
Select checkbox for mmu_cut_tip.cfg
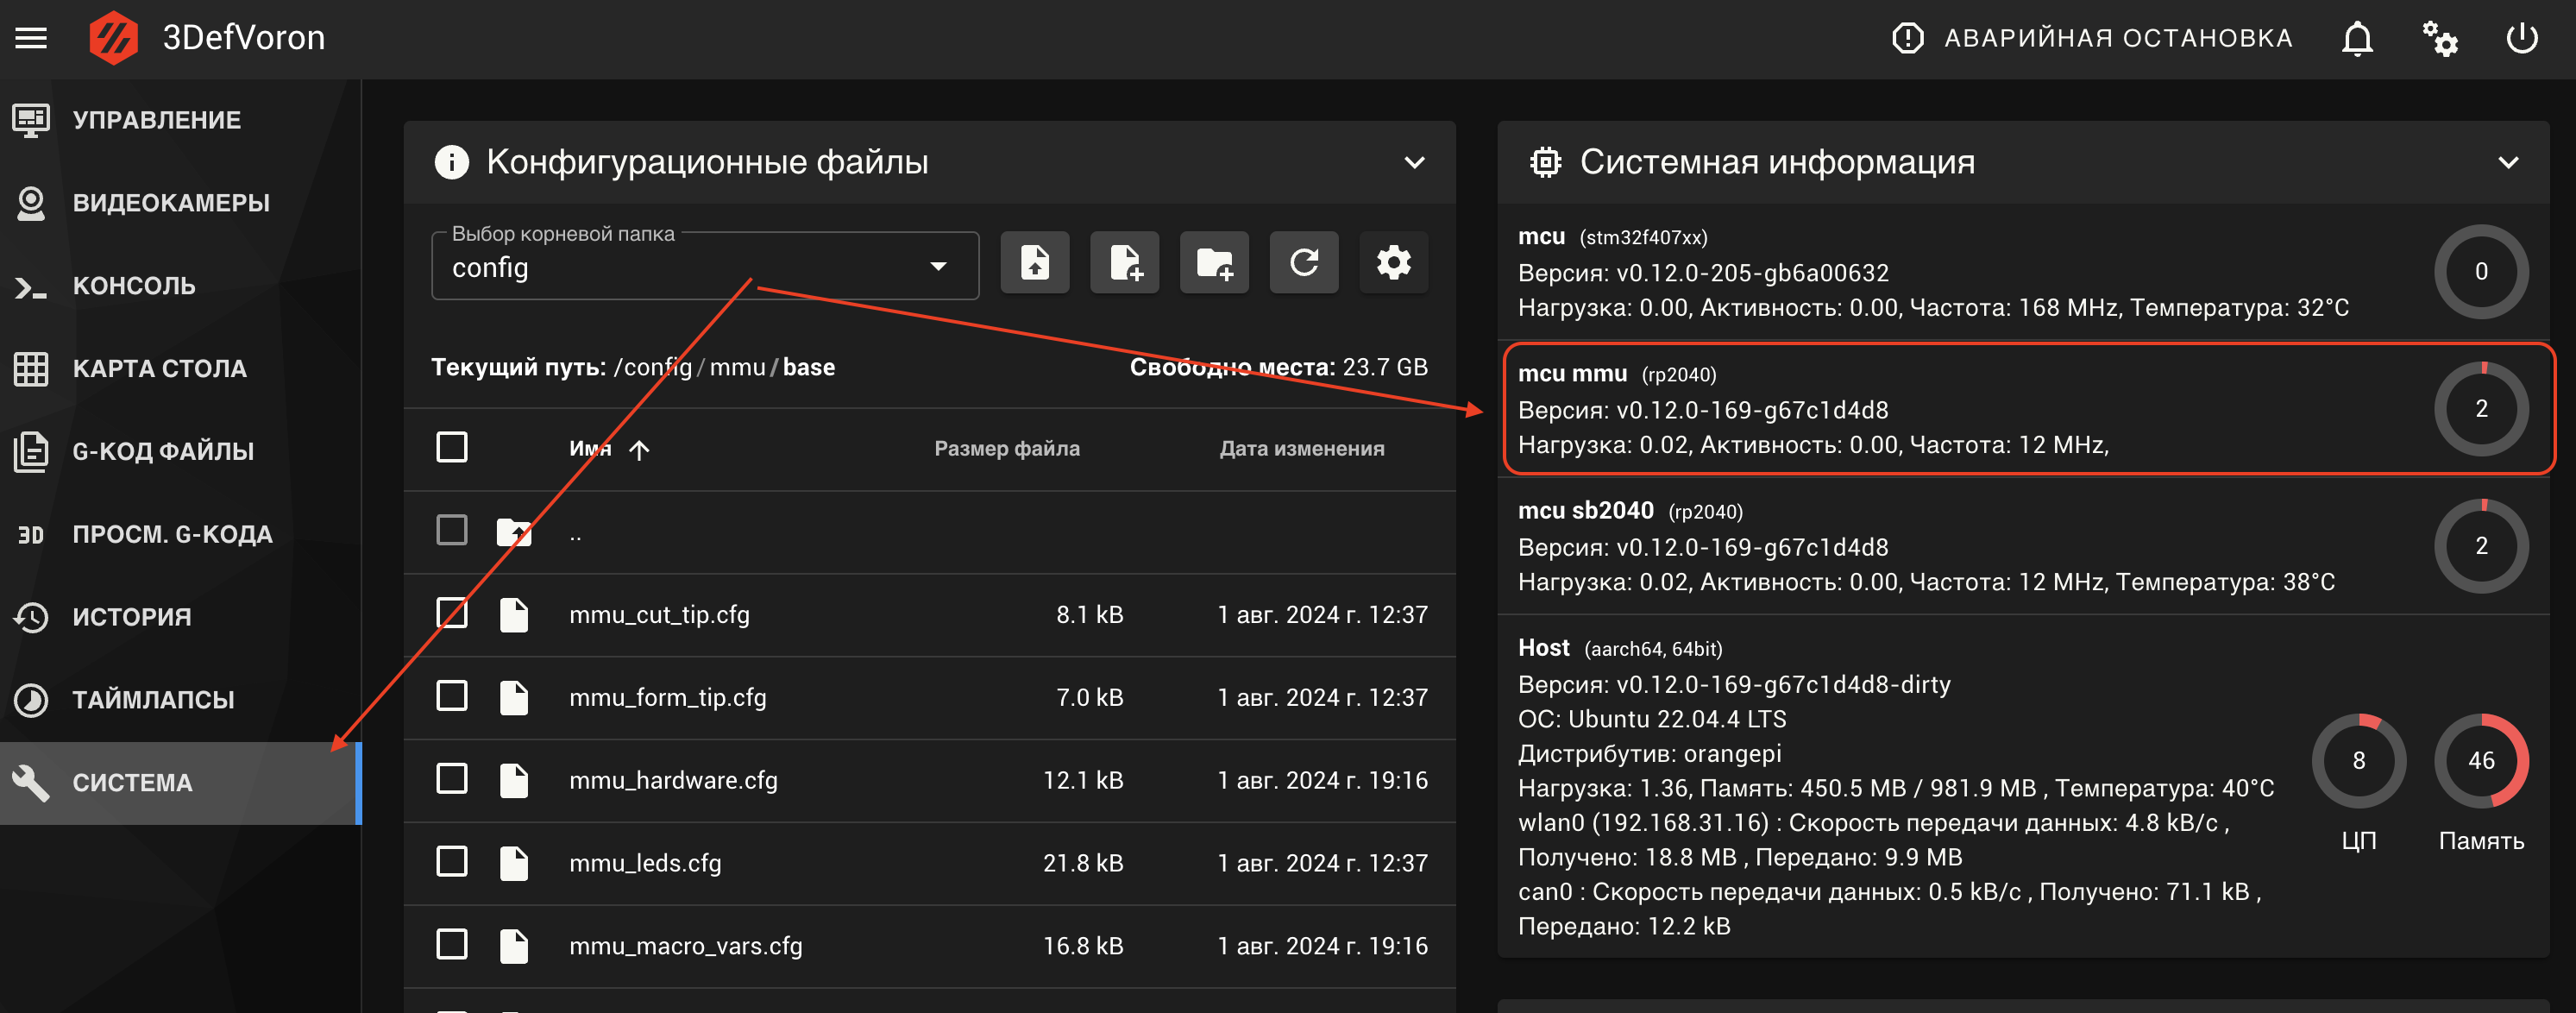[x=452, y=612]
